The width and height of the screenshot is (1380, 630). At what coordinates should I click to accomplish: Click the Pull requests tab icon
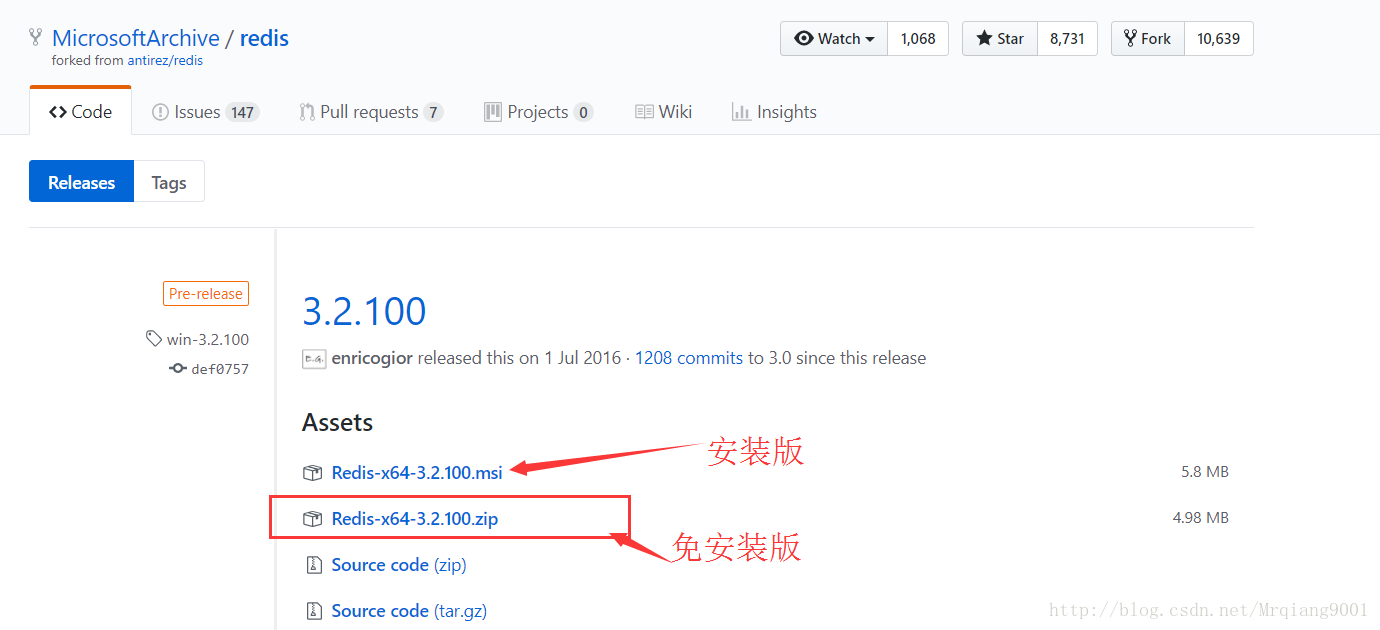[307, 112]
